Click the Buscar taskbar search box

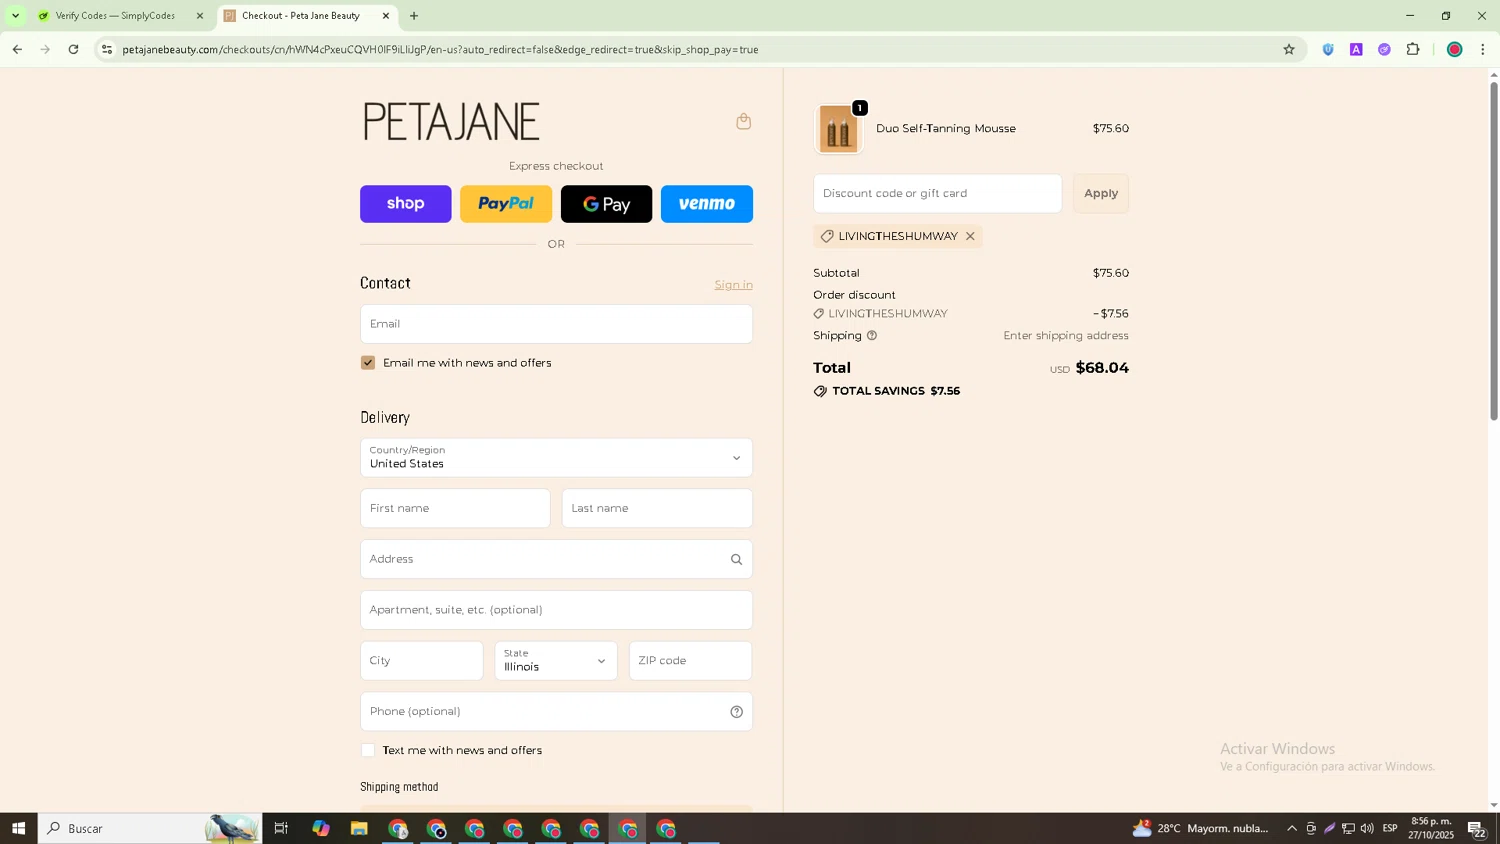[150, 829]
